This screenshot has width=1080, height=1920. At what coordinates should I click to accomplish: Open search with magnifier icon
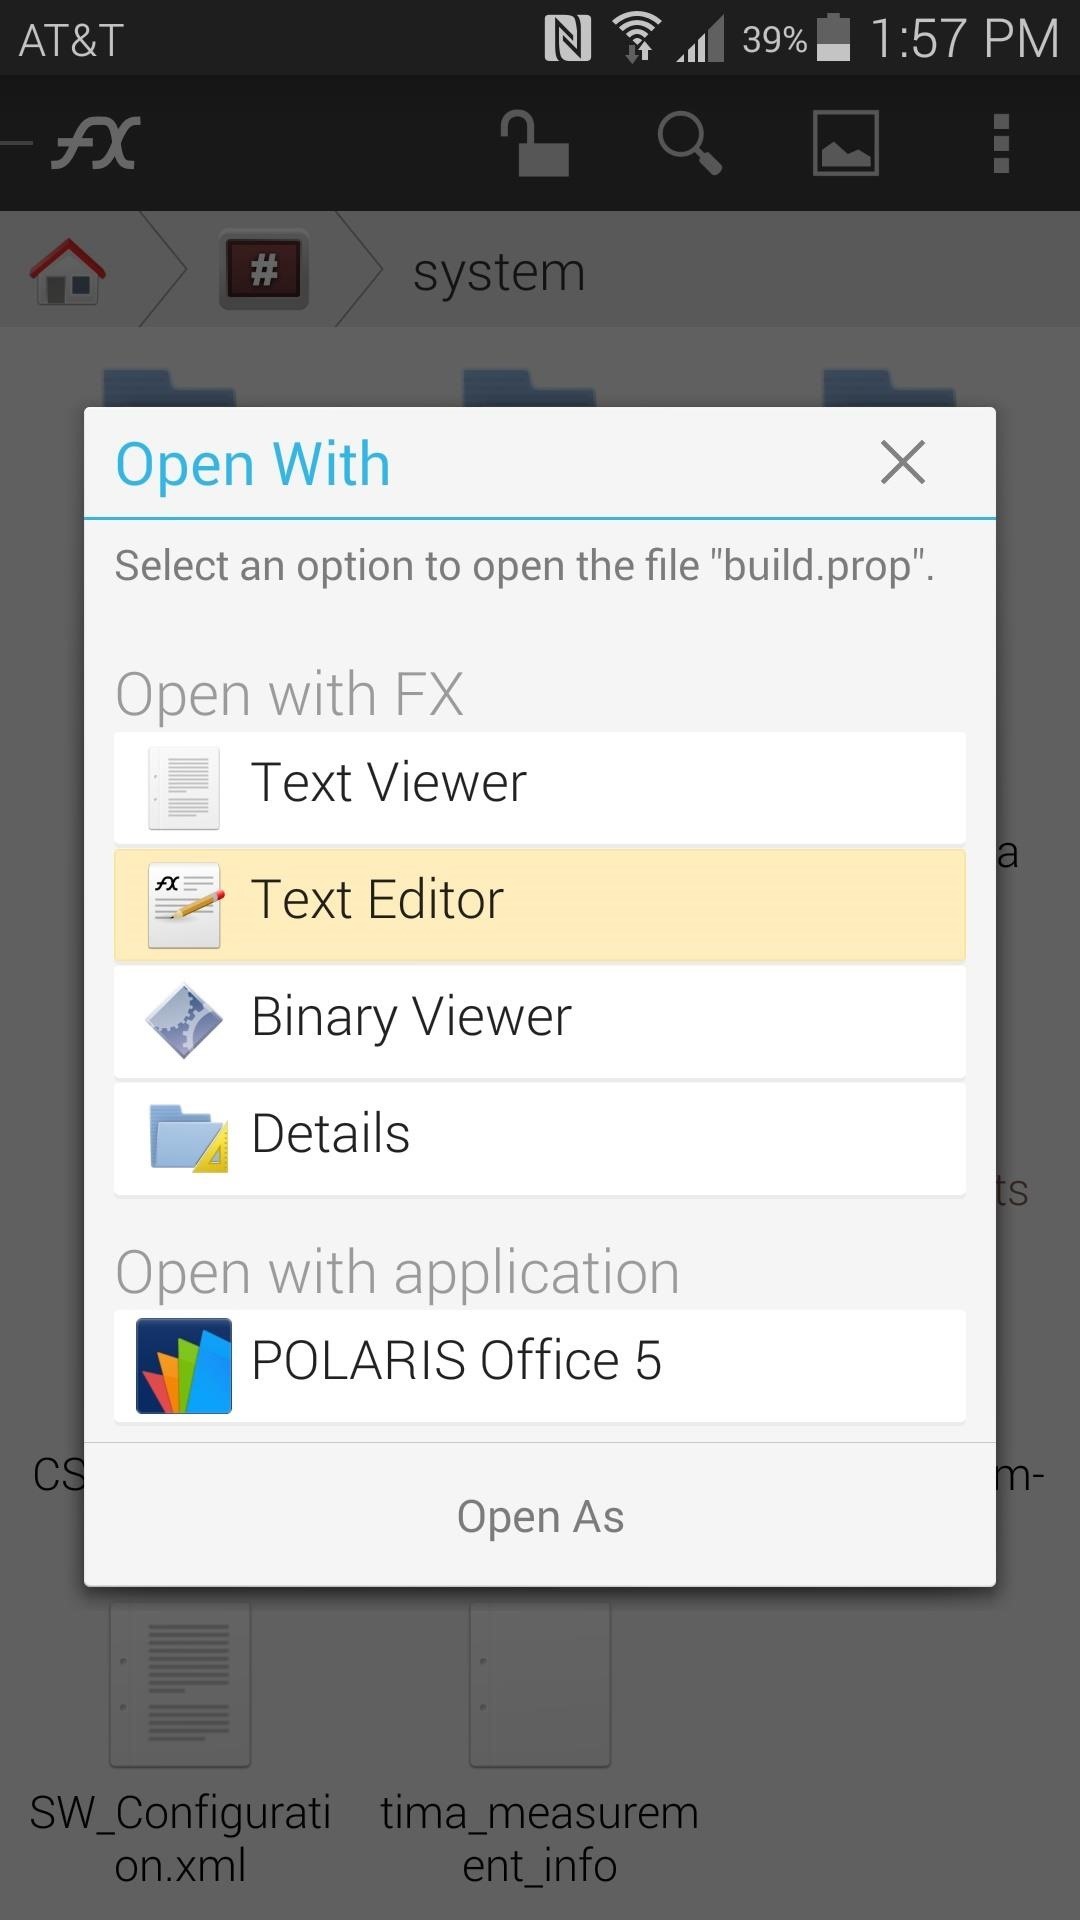[x=689, y=143]
